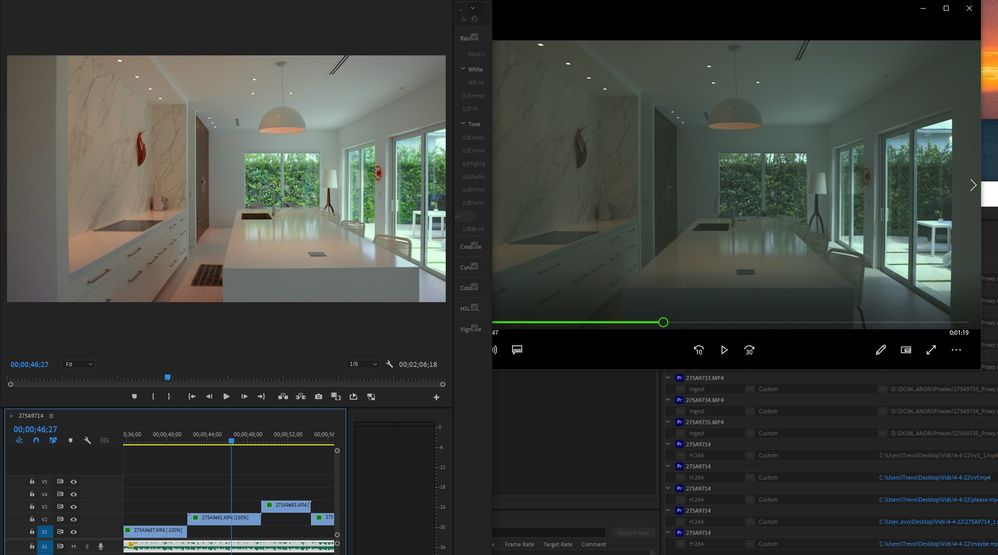The width and height of the screenshot is (998, 555).
Task: Toggle snap magnet in timeline
Action: tap(36, 440)
